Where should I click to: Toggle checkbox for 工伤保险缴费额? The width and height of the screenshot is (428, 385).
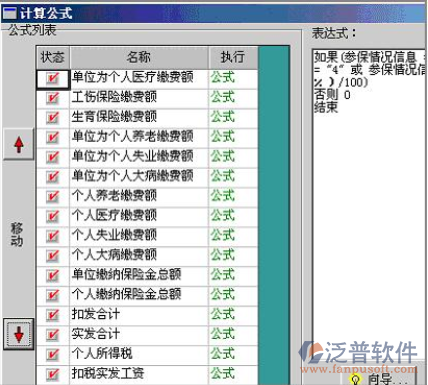[53, 98]
